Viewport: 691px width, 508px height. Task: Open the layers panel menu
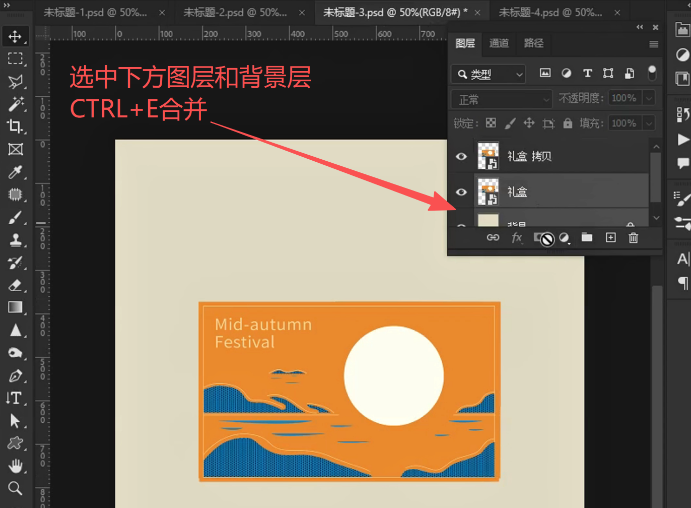pyautogui.click(x=654, y=44)
